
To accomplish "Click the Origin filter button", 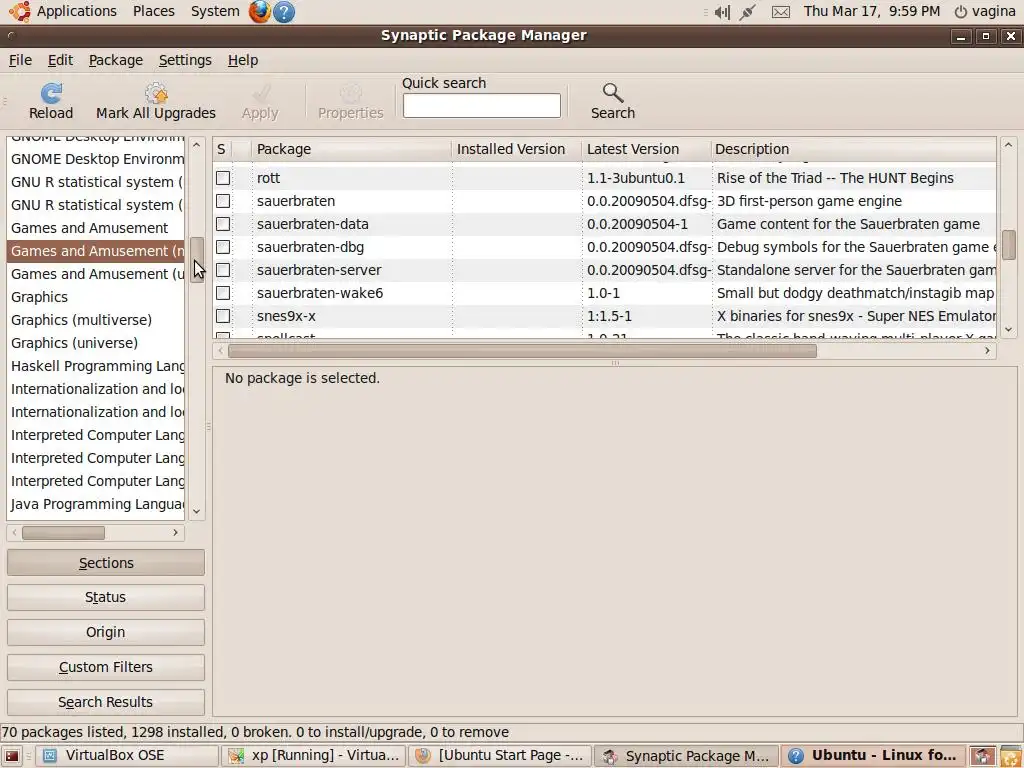I will point(106,632).
